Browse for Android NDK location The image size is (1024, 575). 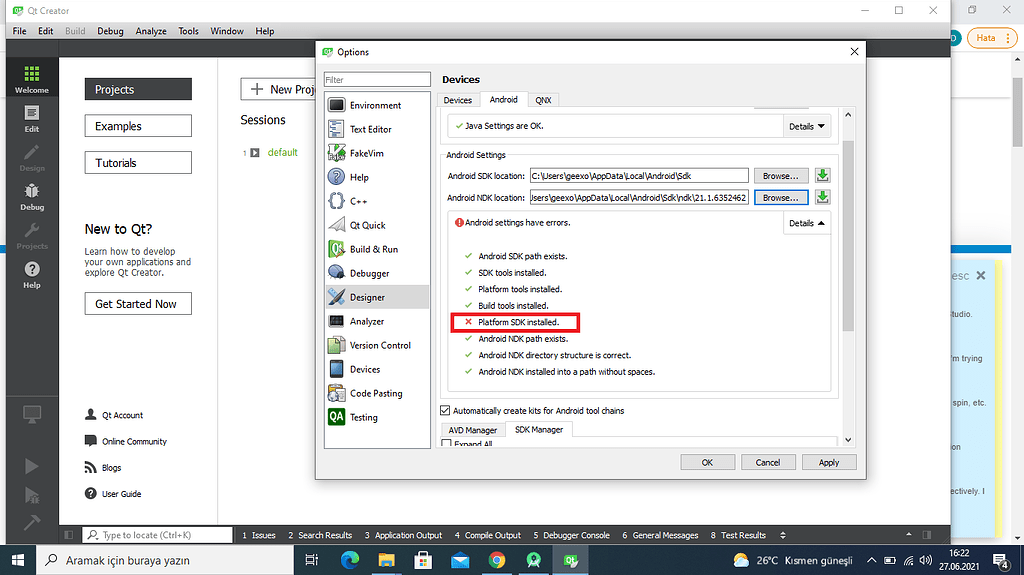point(781,197)
